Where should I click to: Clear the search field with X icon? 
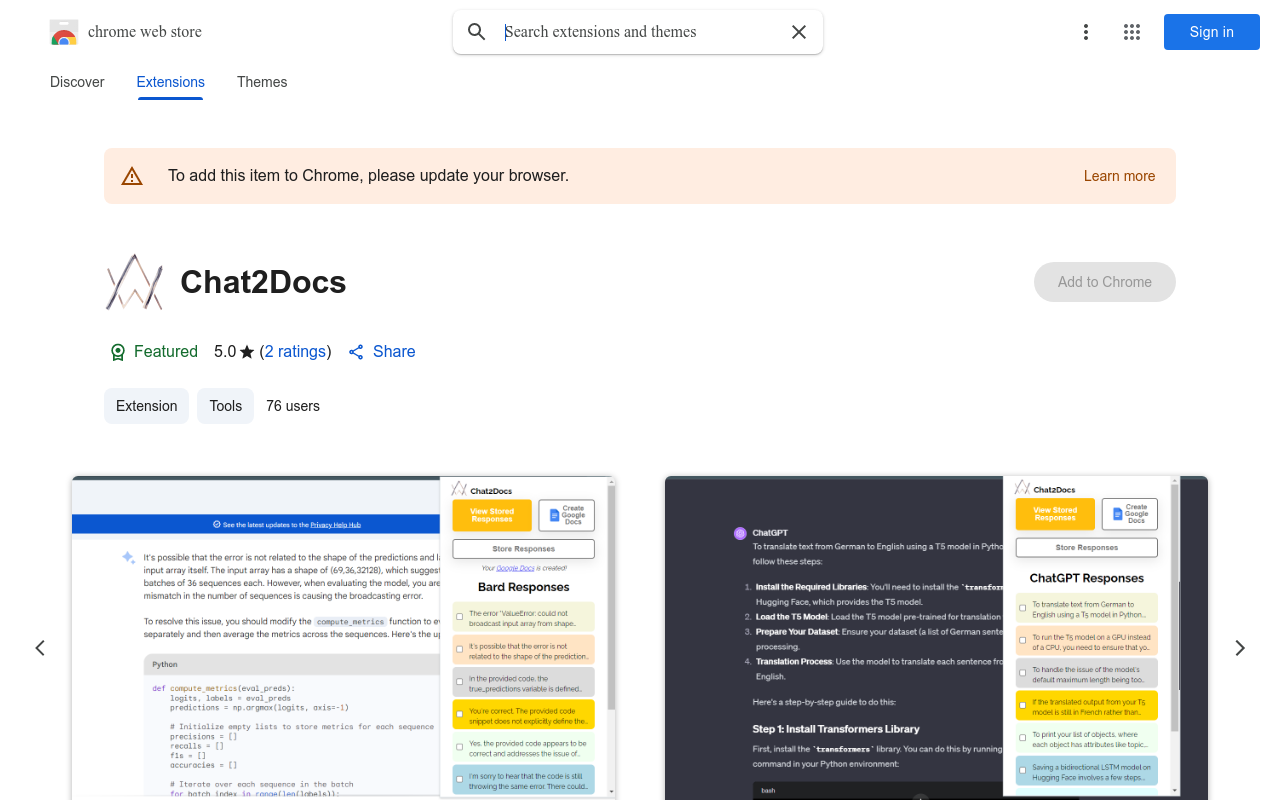[799, 32]
